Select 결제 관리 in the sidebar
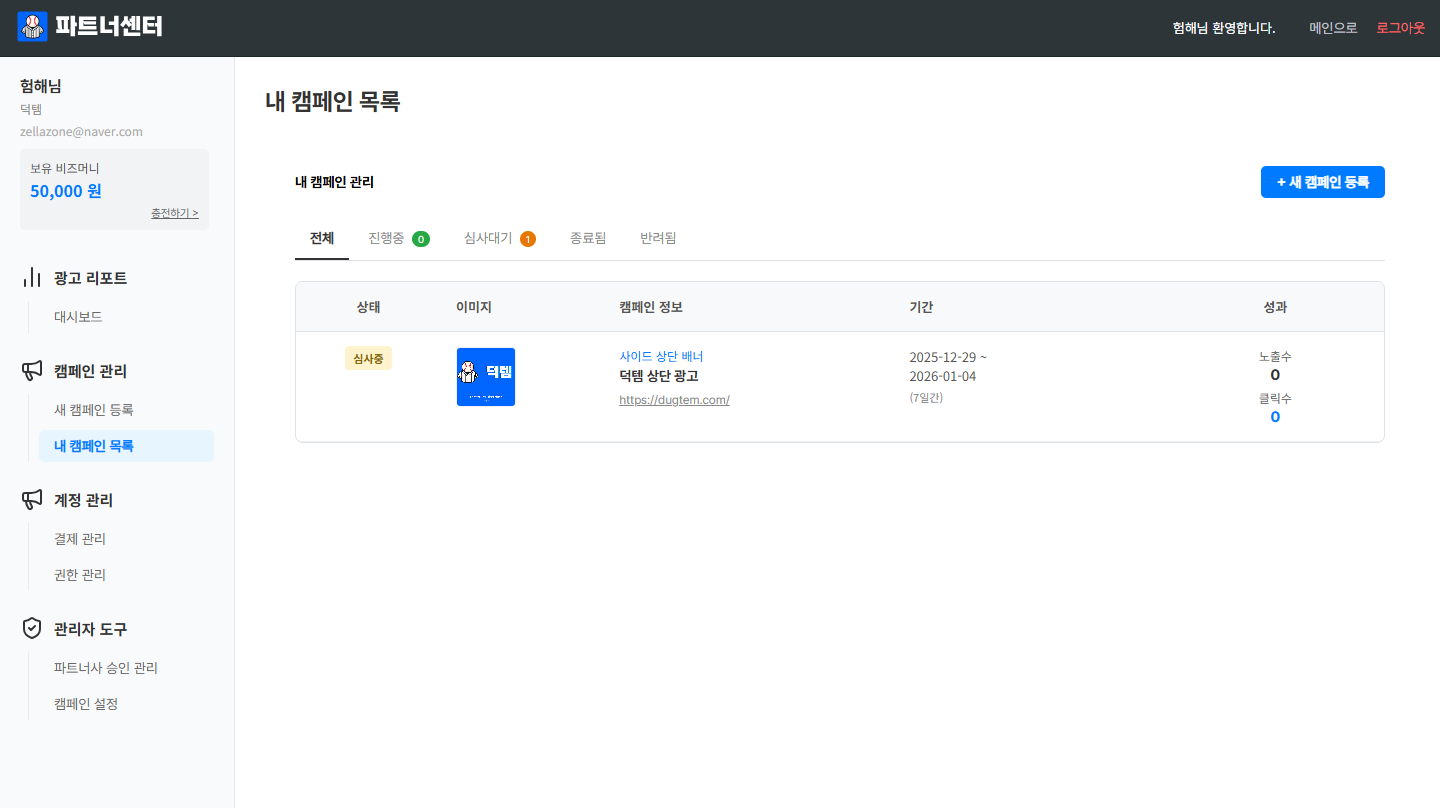This screenshot has height=808, width=1440. (80, 539)
